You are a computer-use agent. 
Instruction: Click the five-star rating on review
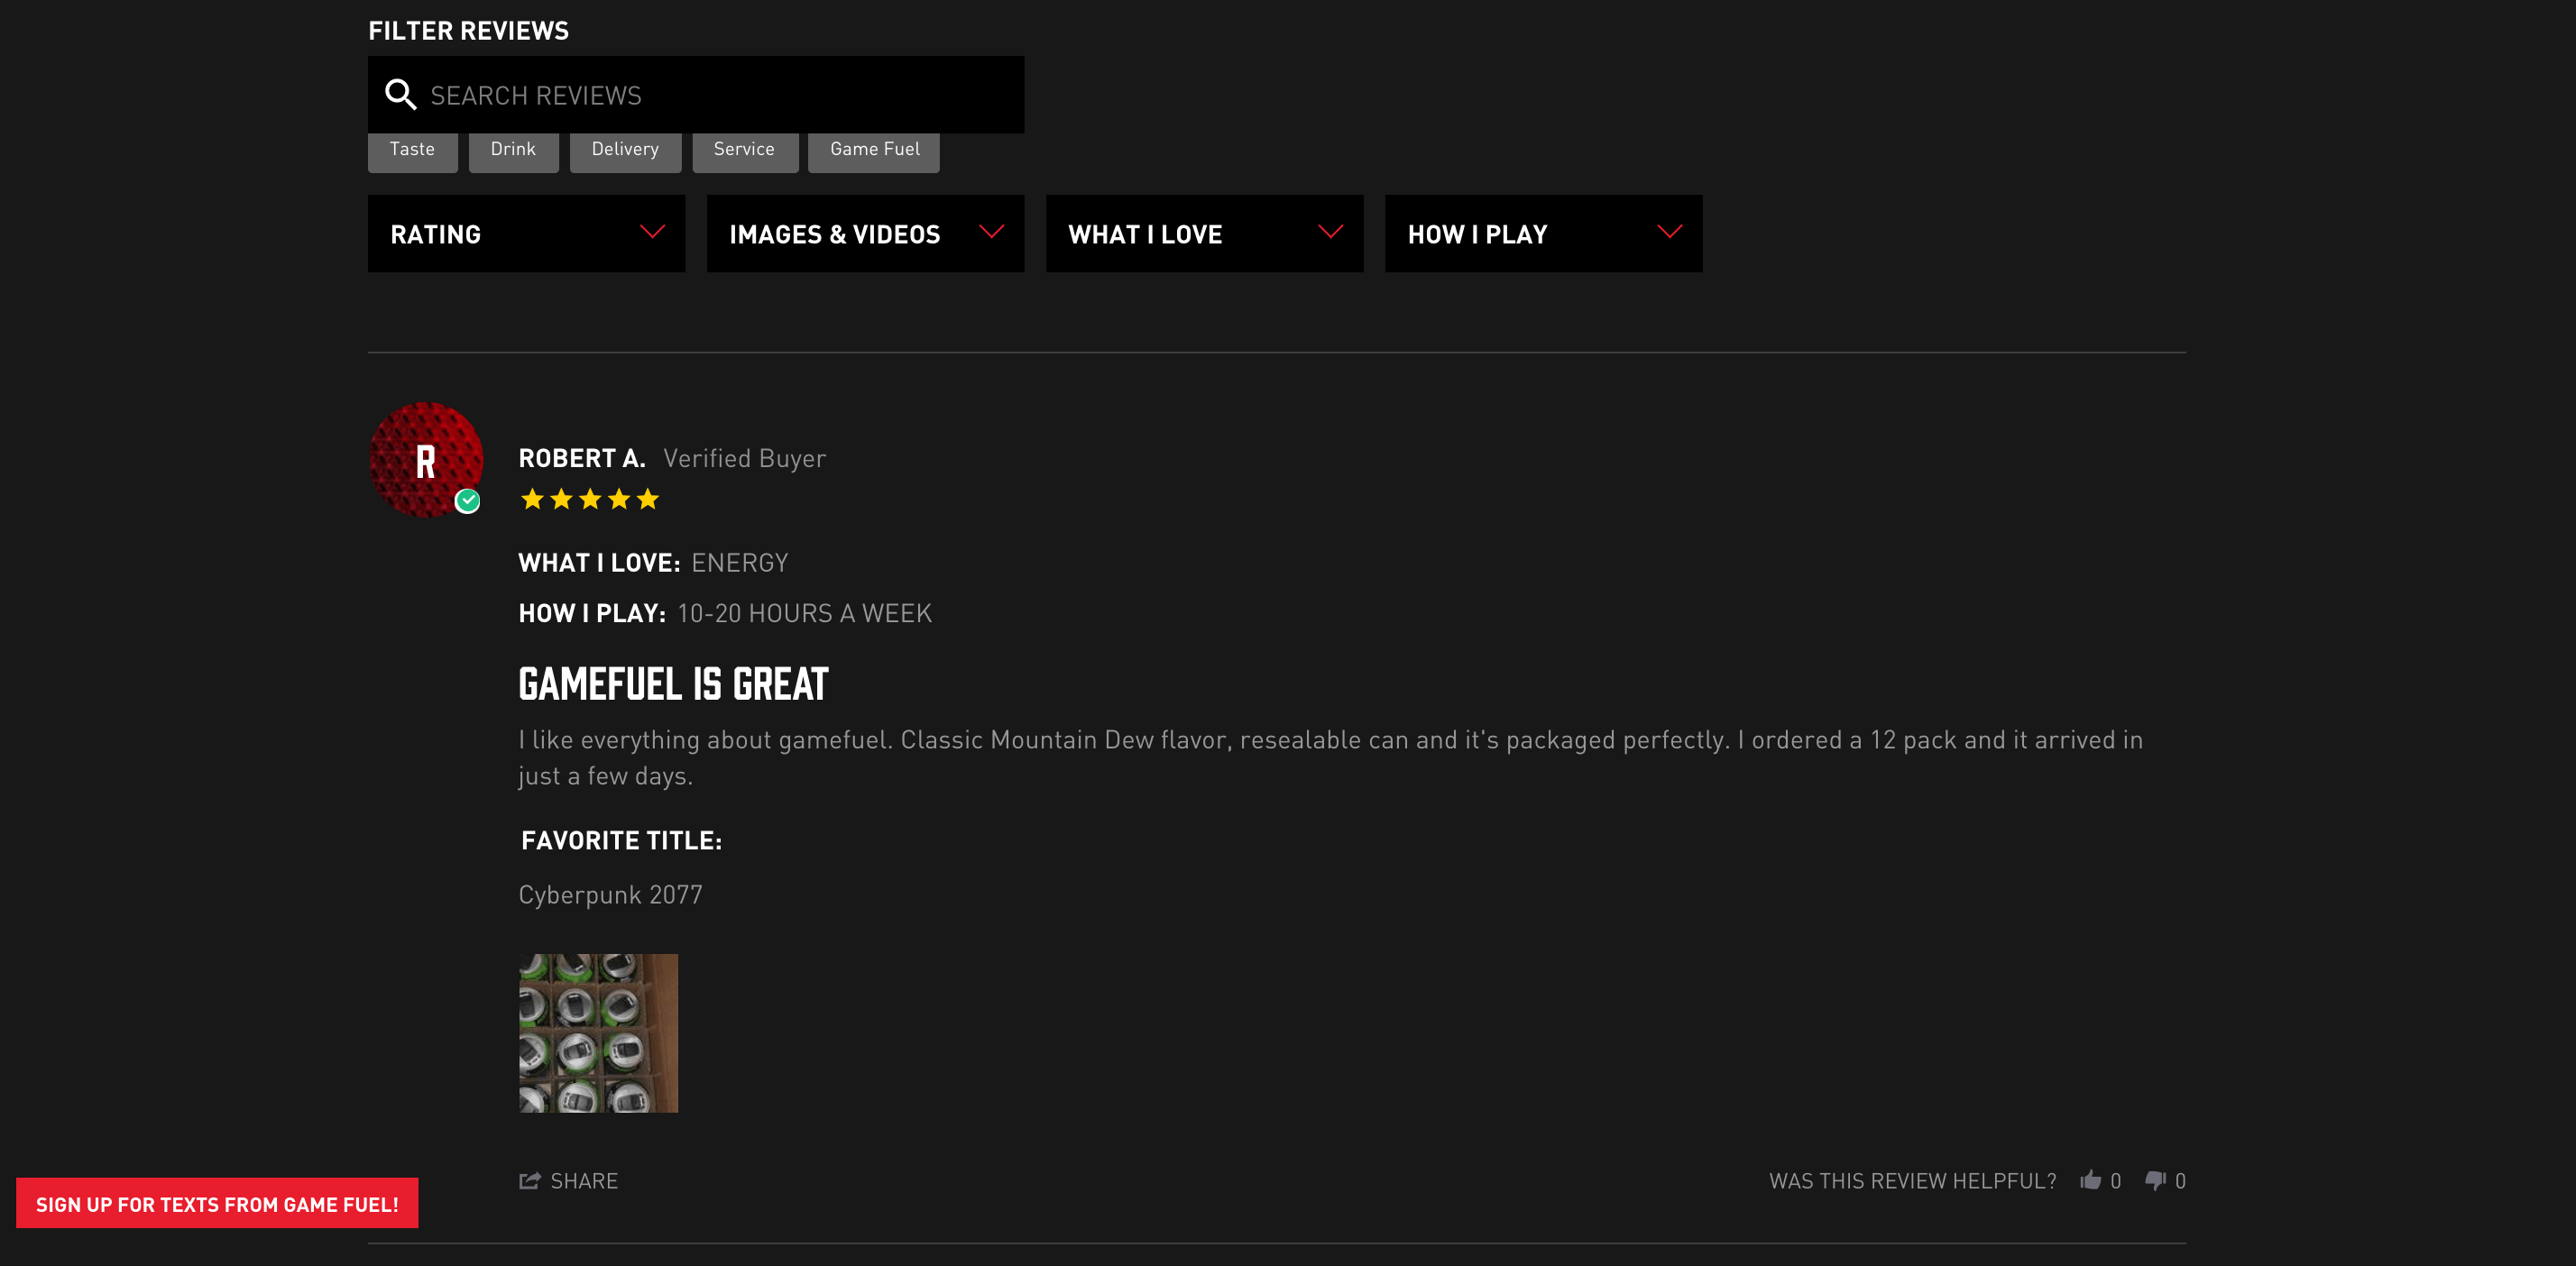coord(590,499)
